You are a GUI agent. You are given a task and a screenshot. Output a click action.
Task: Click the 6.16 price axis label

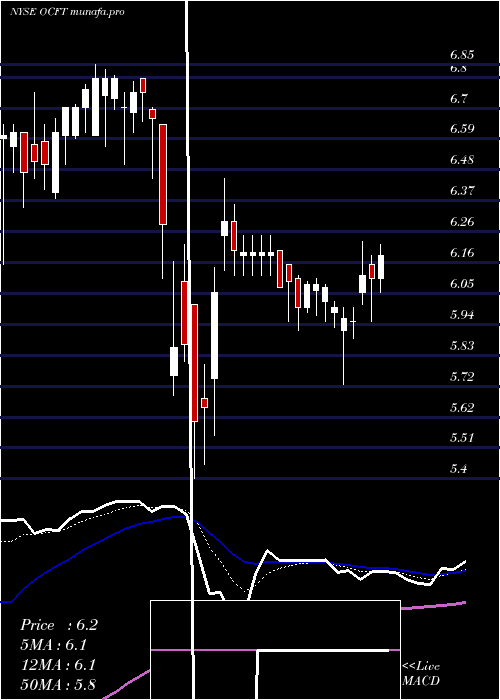coord(462,253)
